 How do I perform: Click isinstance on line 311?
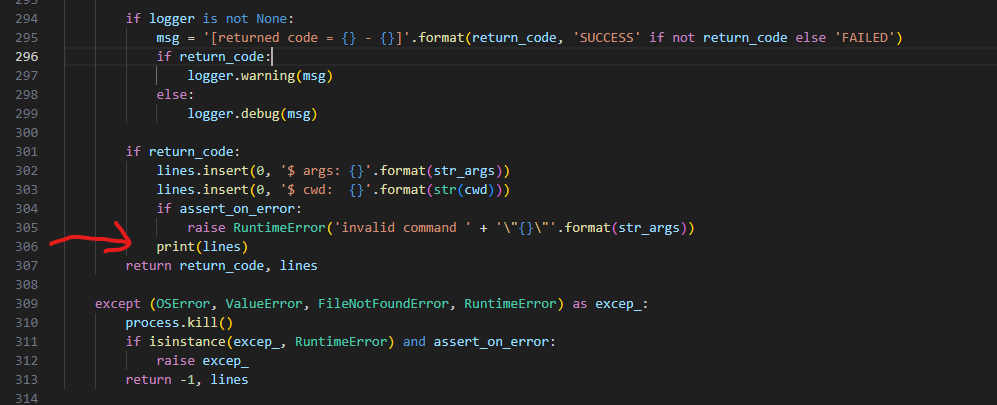click(187, 343)
